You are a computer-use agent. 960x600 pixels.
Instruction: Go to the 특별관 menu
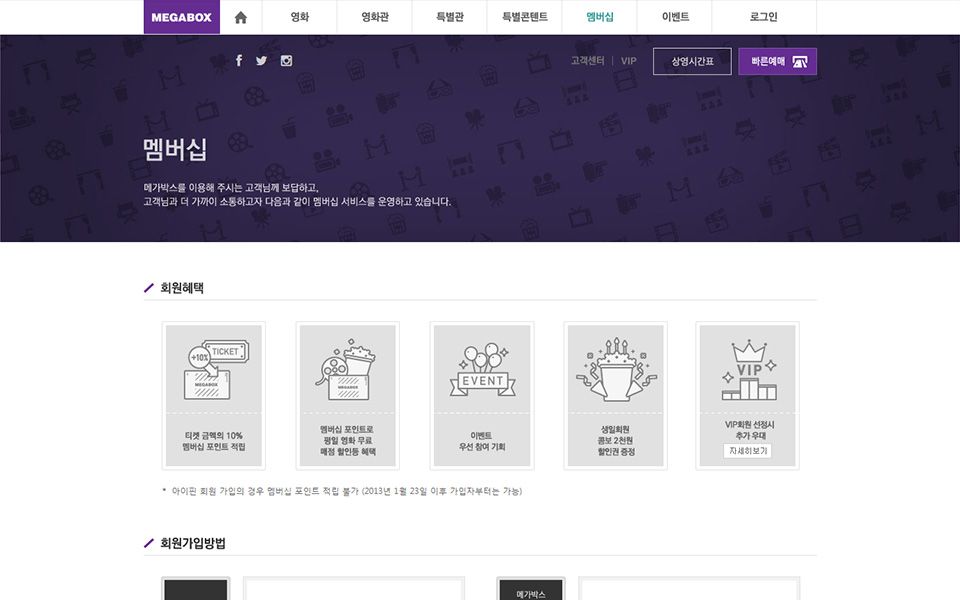pyautogui.click(x=450, y=17)
